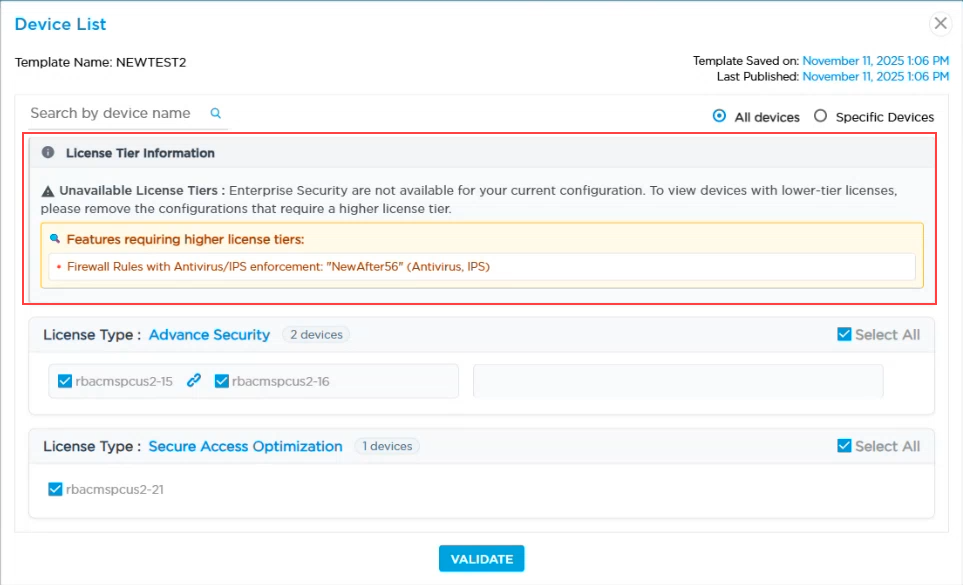Uncheck the rbacmspcus2-21 device checkbox
Image resolution: width=963 pixels, height=585 pixels.
pos(55,490)
